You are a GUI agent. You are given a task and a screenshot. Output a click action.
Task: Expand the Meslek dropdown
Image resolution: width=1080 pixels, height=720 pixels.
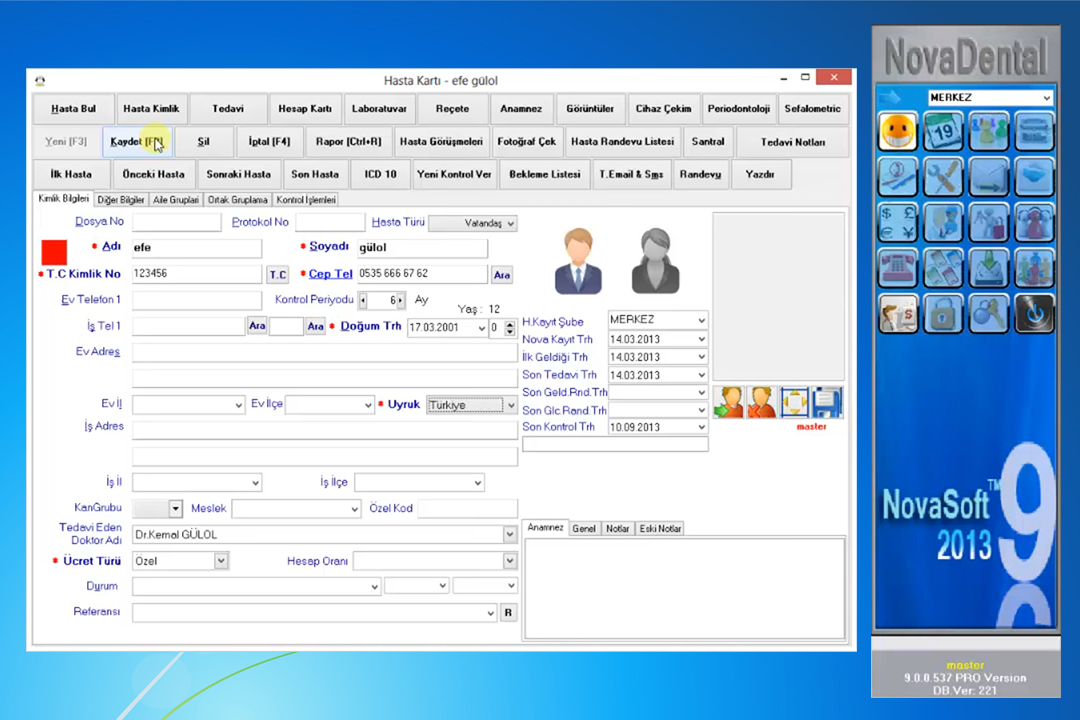click(354, 509)
